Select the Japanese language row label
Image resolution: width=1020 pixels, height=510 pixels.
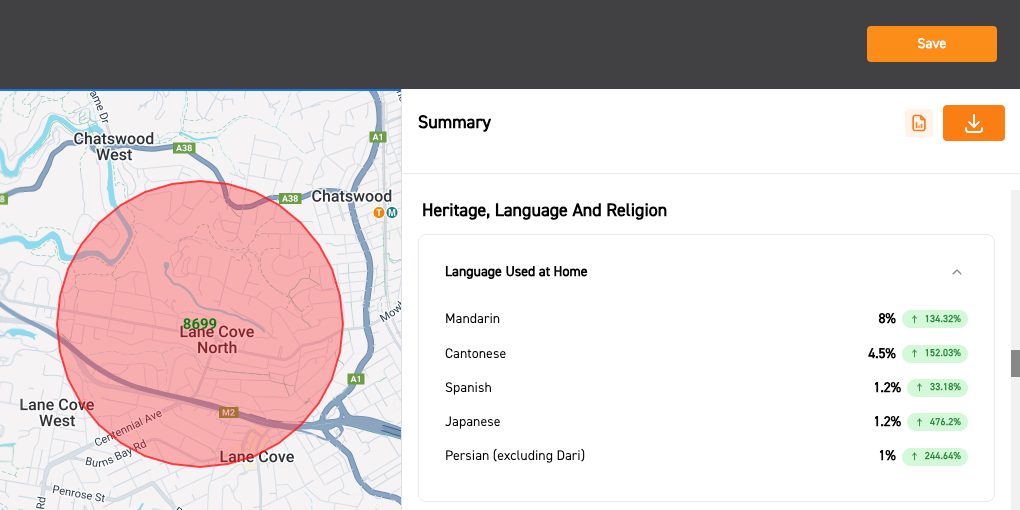point(472,422)
